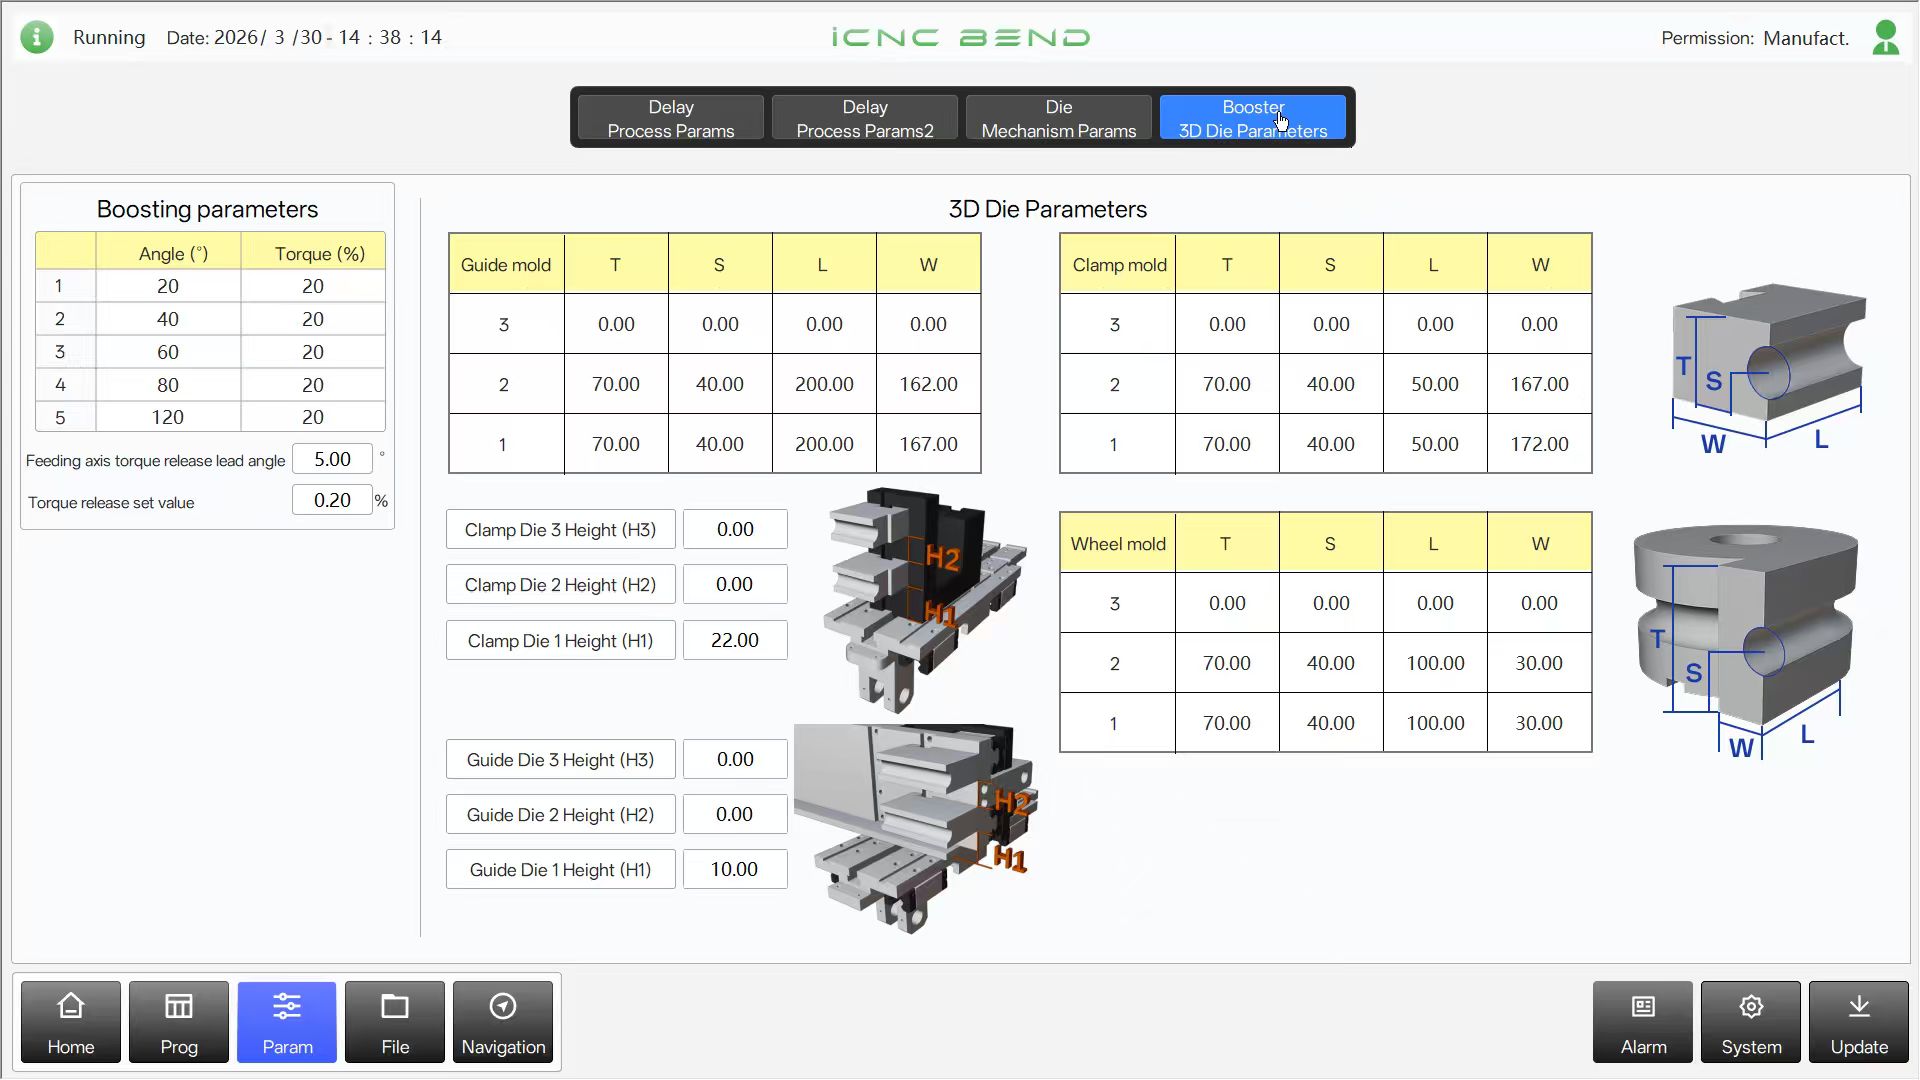
Task: Open System settings
Action: (1751, 1021)
